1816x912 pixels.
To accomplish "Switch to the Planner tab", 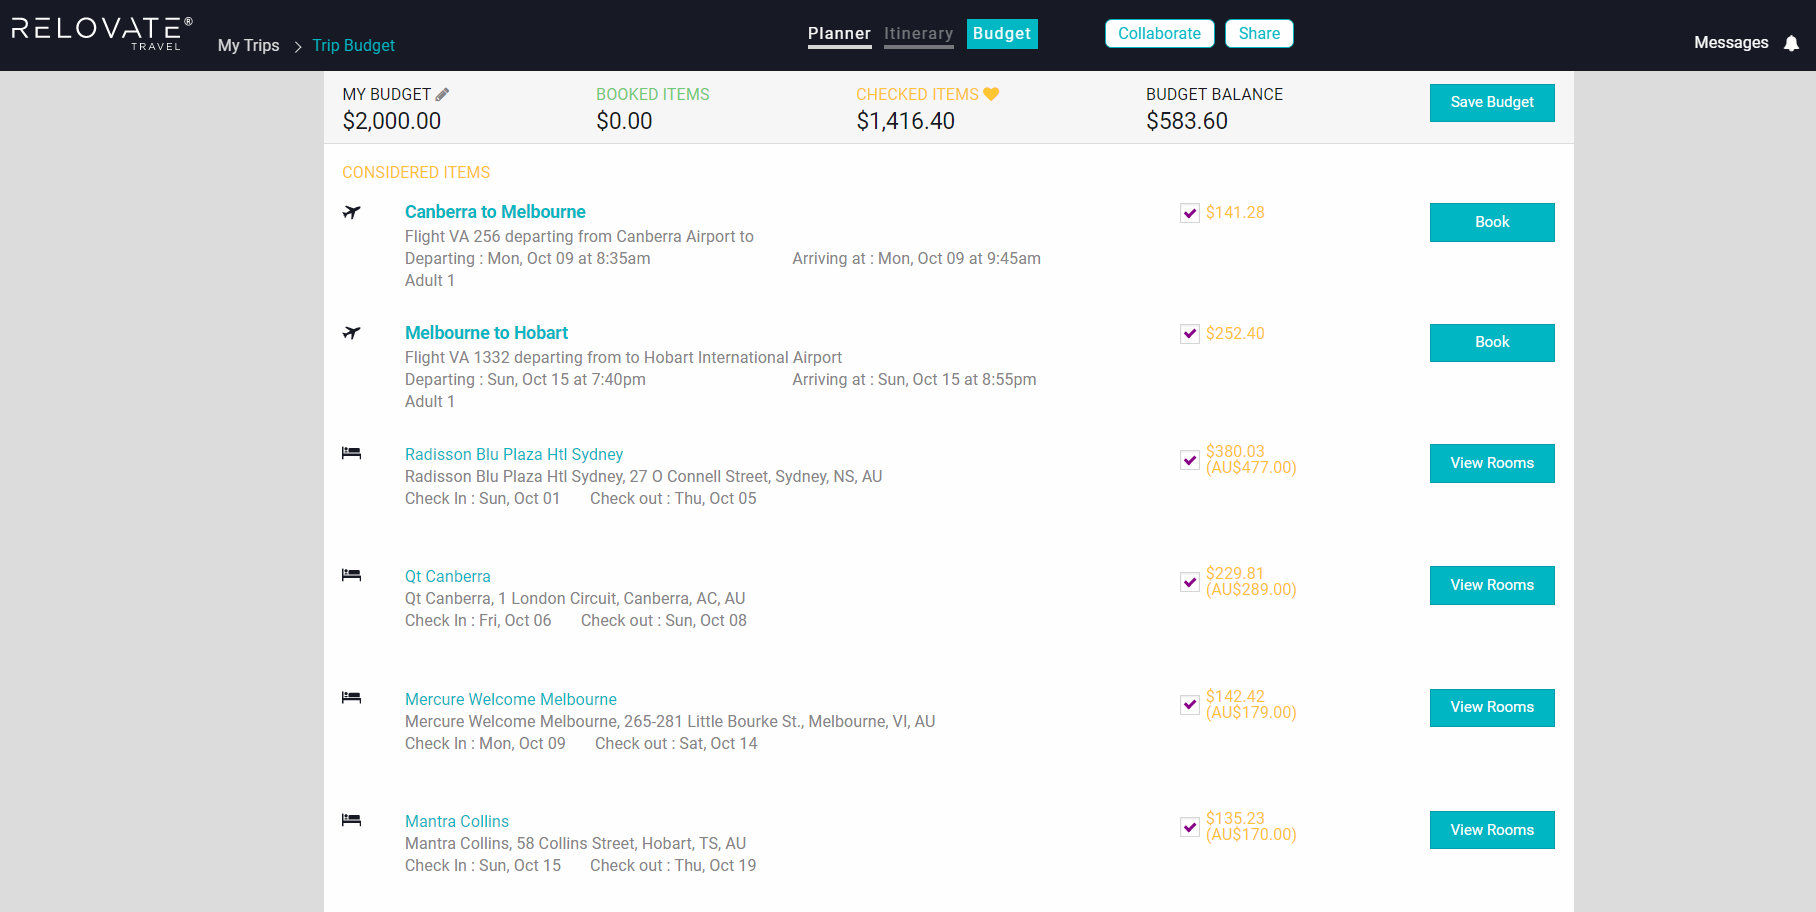I will [839, 34].
